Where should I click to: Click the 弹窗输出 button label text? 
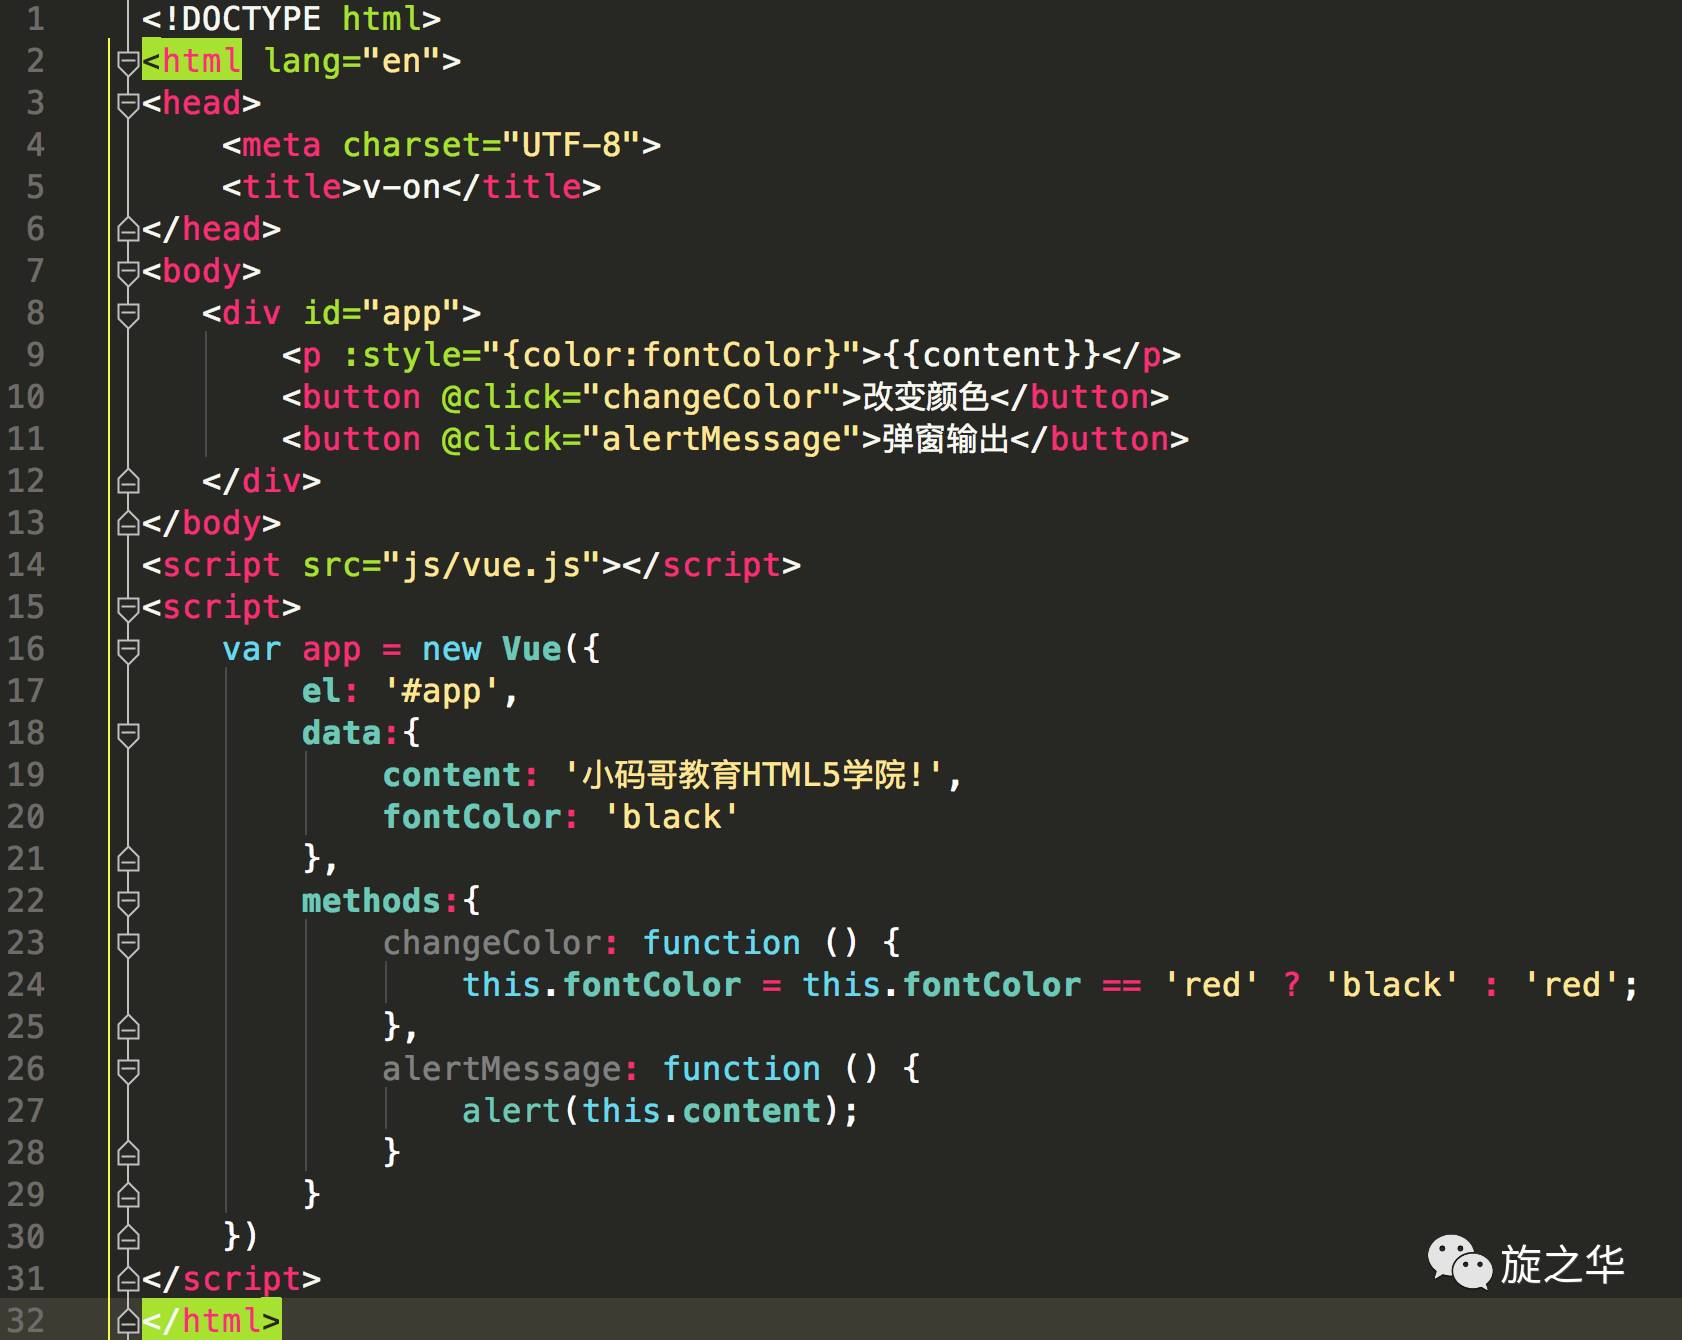tap(945, 439)
